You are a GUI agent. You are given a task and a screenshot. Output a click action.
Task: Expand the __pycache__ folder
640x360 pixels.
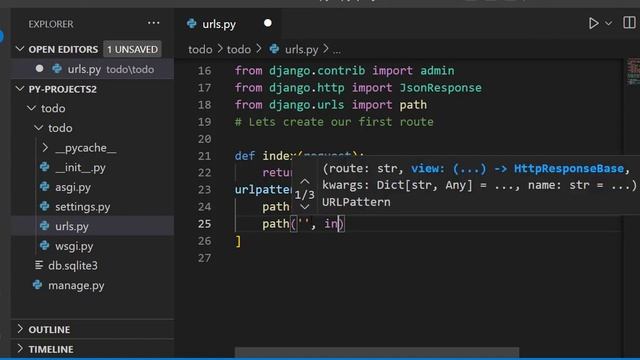click(45, 147)
